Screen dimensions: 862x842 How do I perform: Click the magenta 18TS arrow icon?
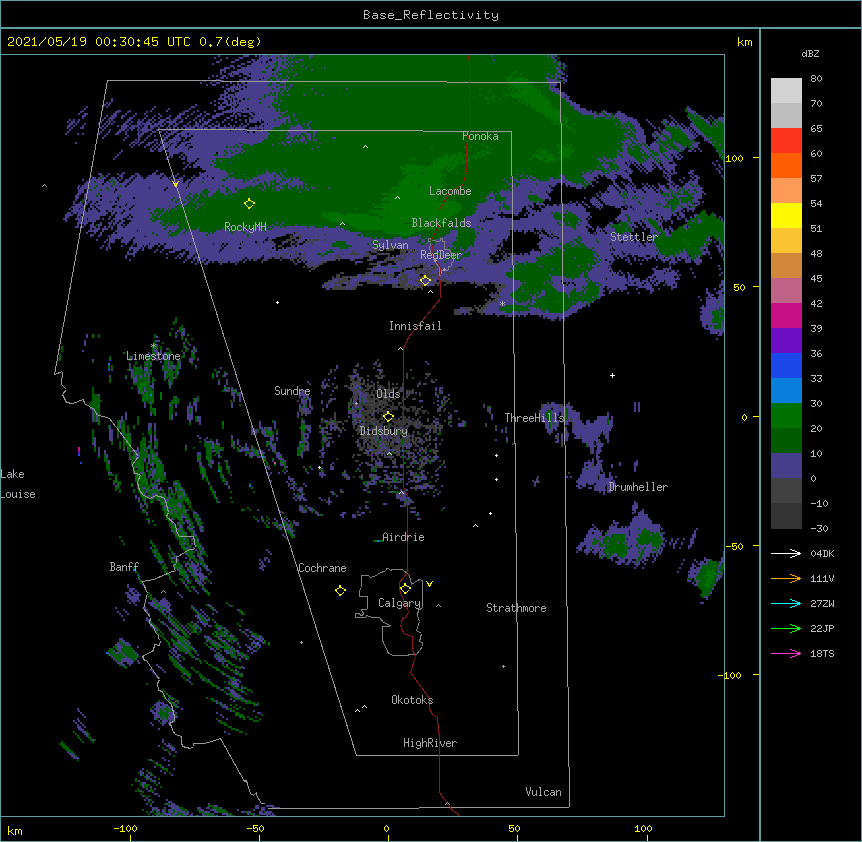pos(786,653)
